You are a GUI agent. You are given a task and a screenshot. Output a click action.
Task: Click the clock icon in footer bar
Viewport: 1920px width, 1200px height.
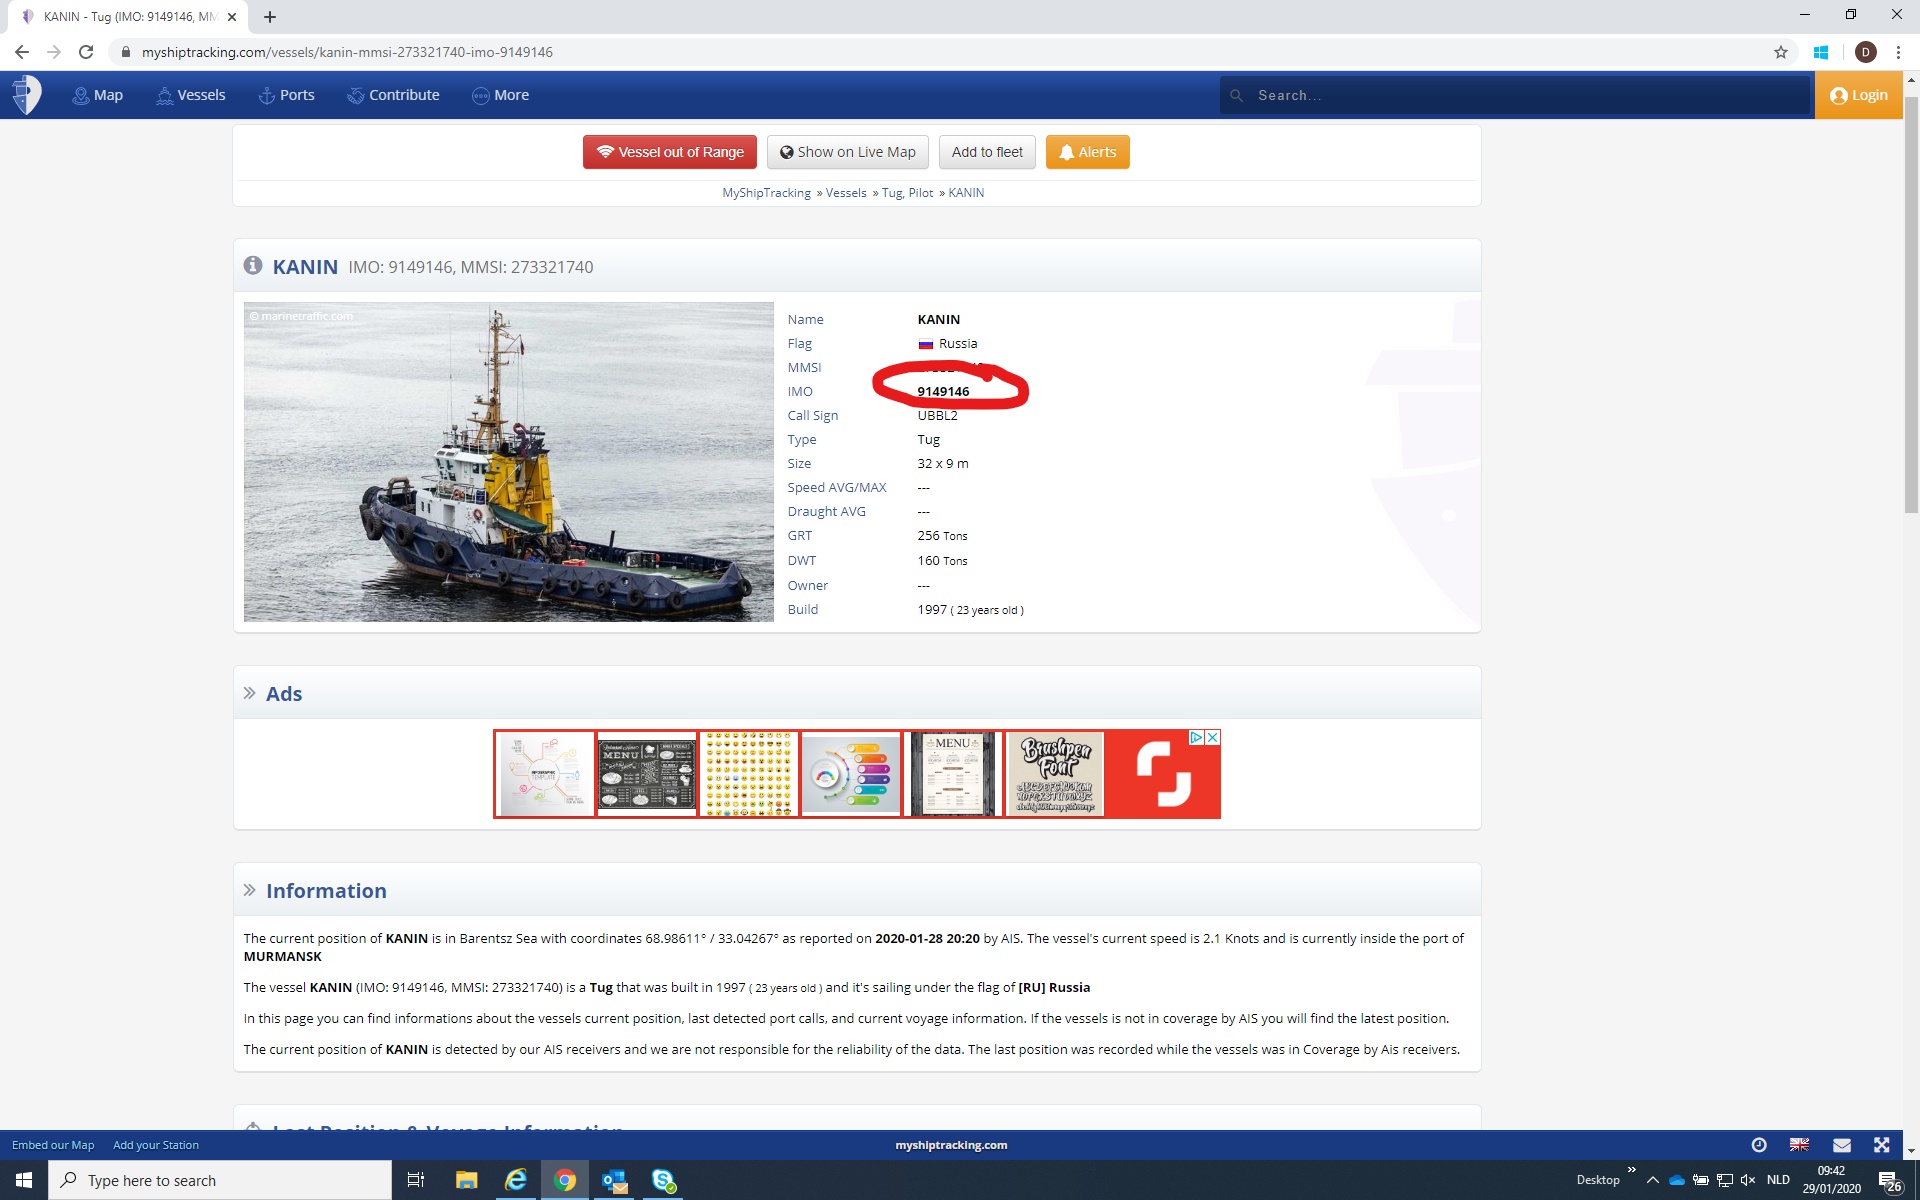[1759, 1145]
